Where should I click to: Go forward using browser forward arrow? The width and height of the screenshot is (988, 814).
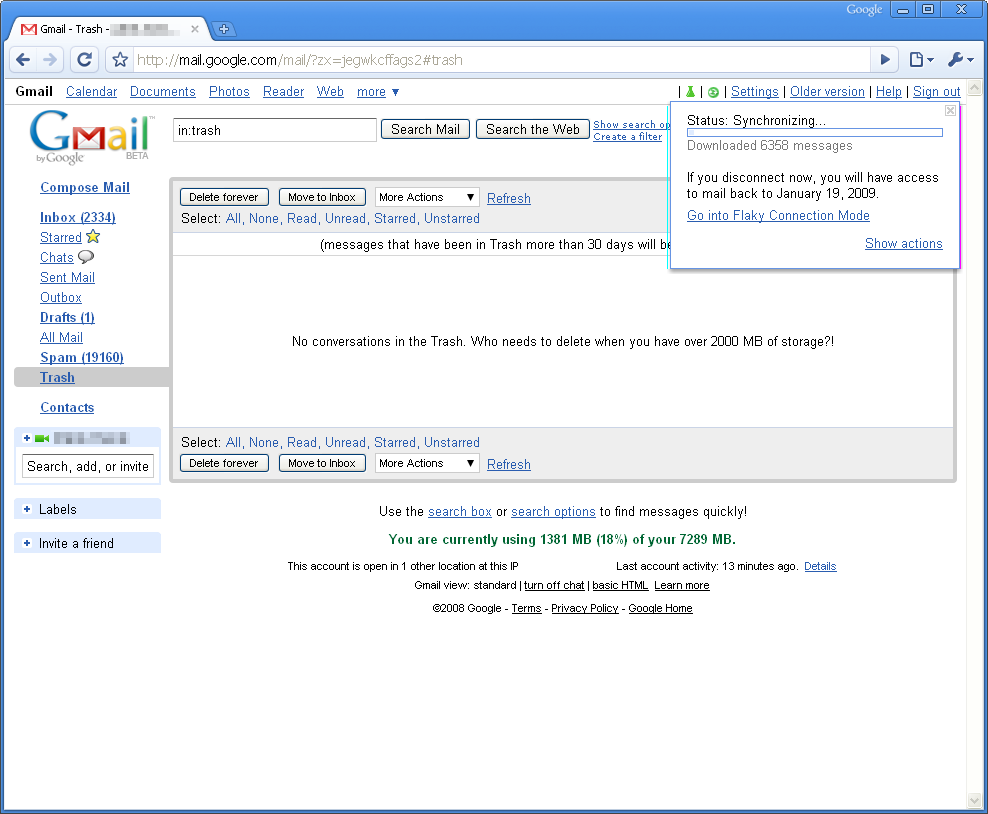click(49, 60)
